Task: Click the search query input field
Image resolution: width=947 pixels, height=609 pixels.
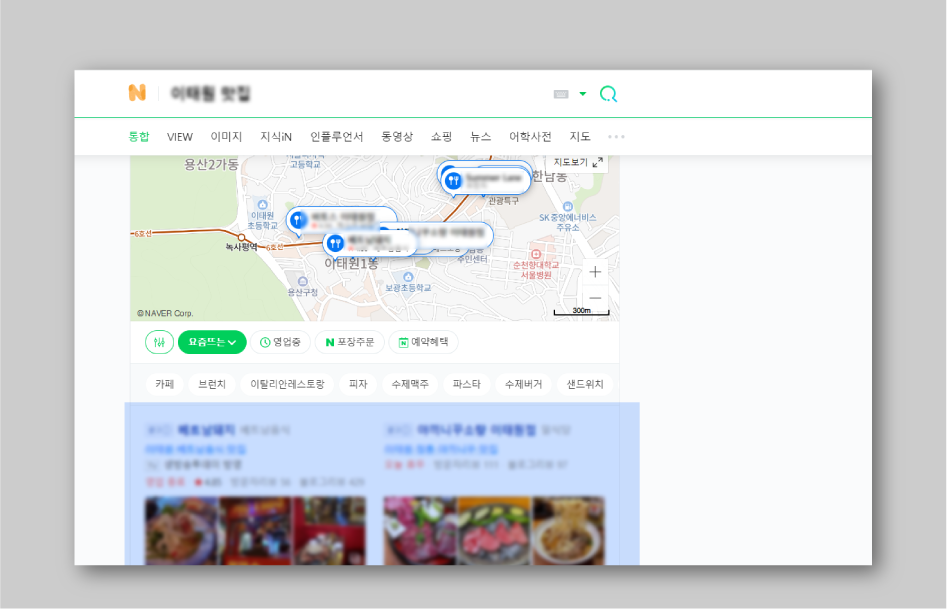Action: (350, 94)
